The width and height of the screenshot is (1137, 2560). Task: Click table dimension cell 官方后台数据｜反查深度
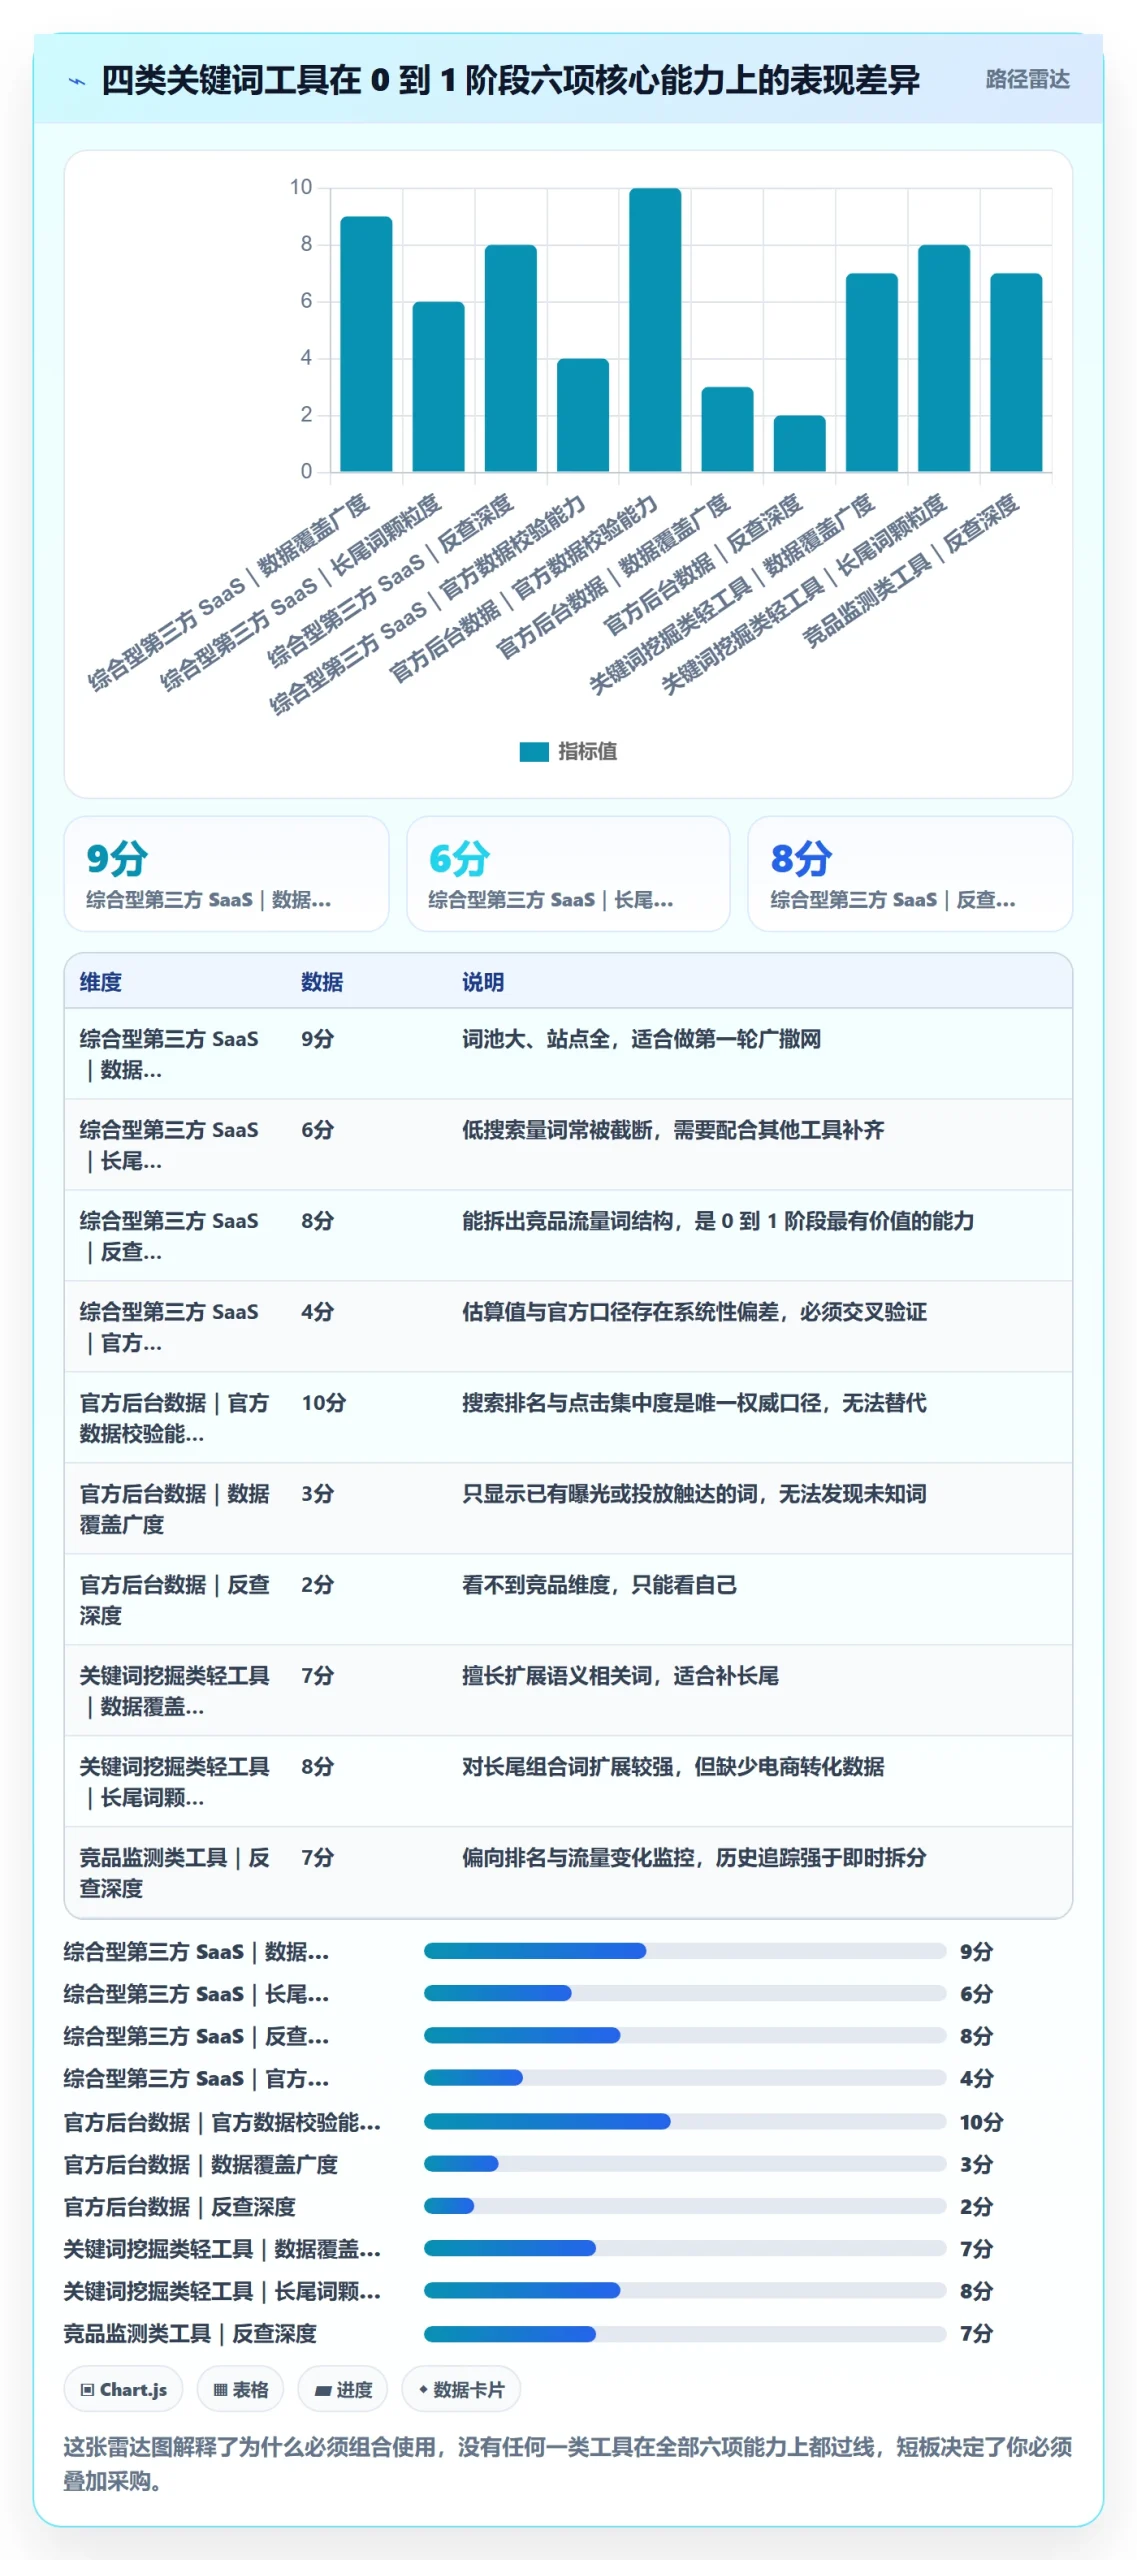tap(175, 1600)
